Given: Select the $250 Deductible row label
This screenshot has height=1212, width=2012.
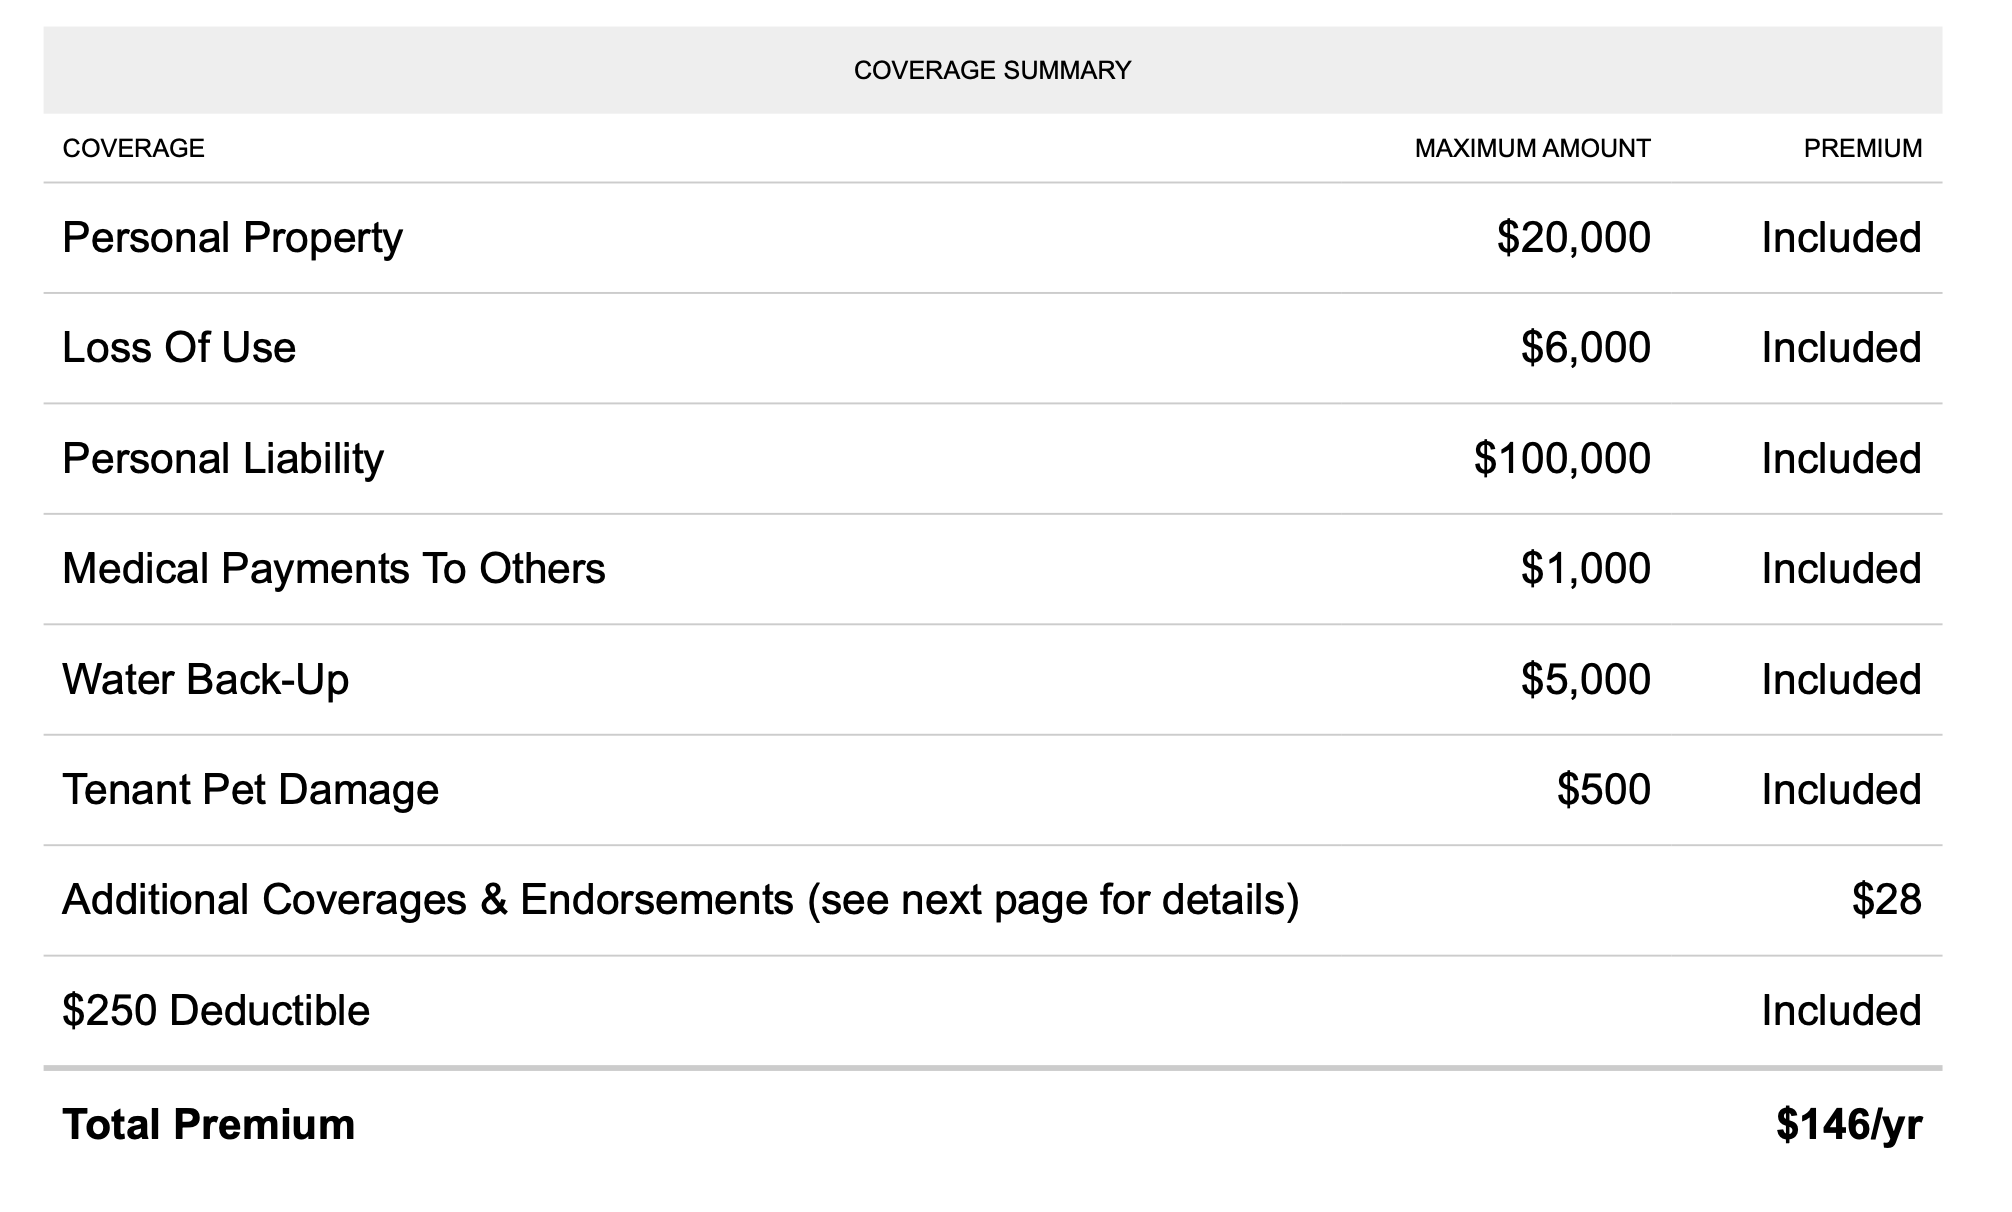Looking at the screenshot, I should pyautogui.click(x=216, y=1011).
